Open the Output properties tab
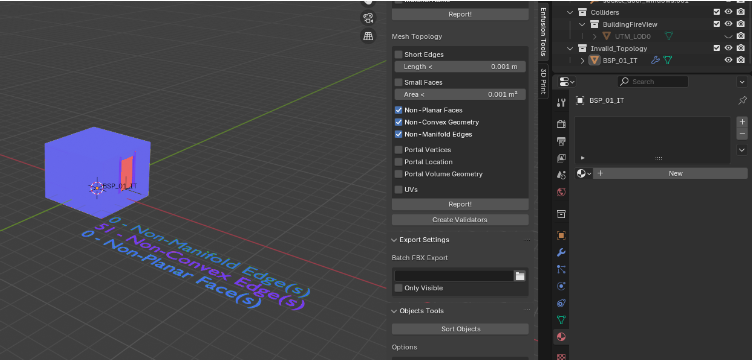 (x=561, y=141)
